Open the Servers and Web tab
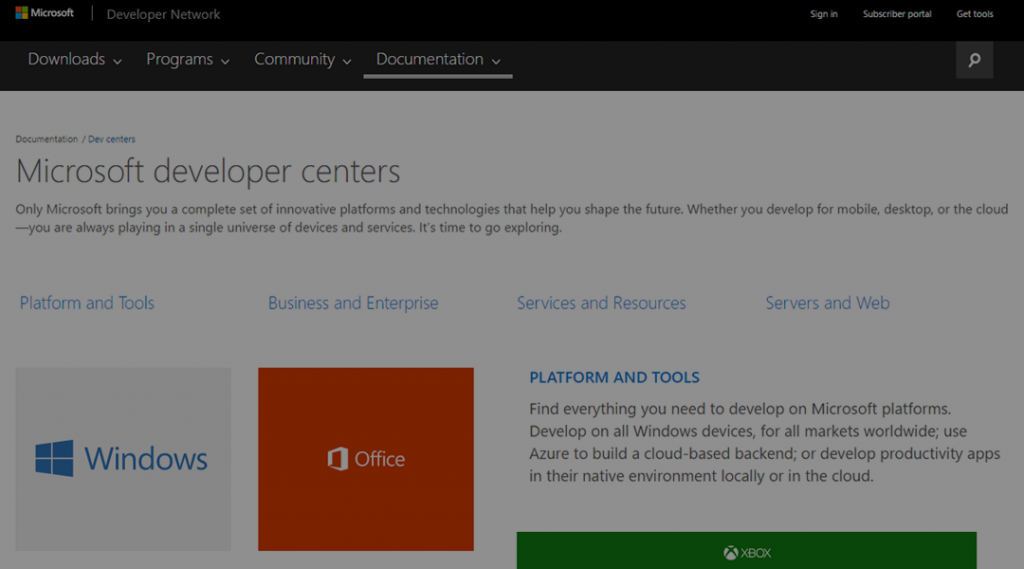The height and width of the screenshot is (569, 1024). tap(827, 303)
